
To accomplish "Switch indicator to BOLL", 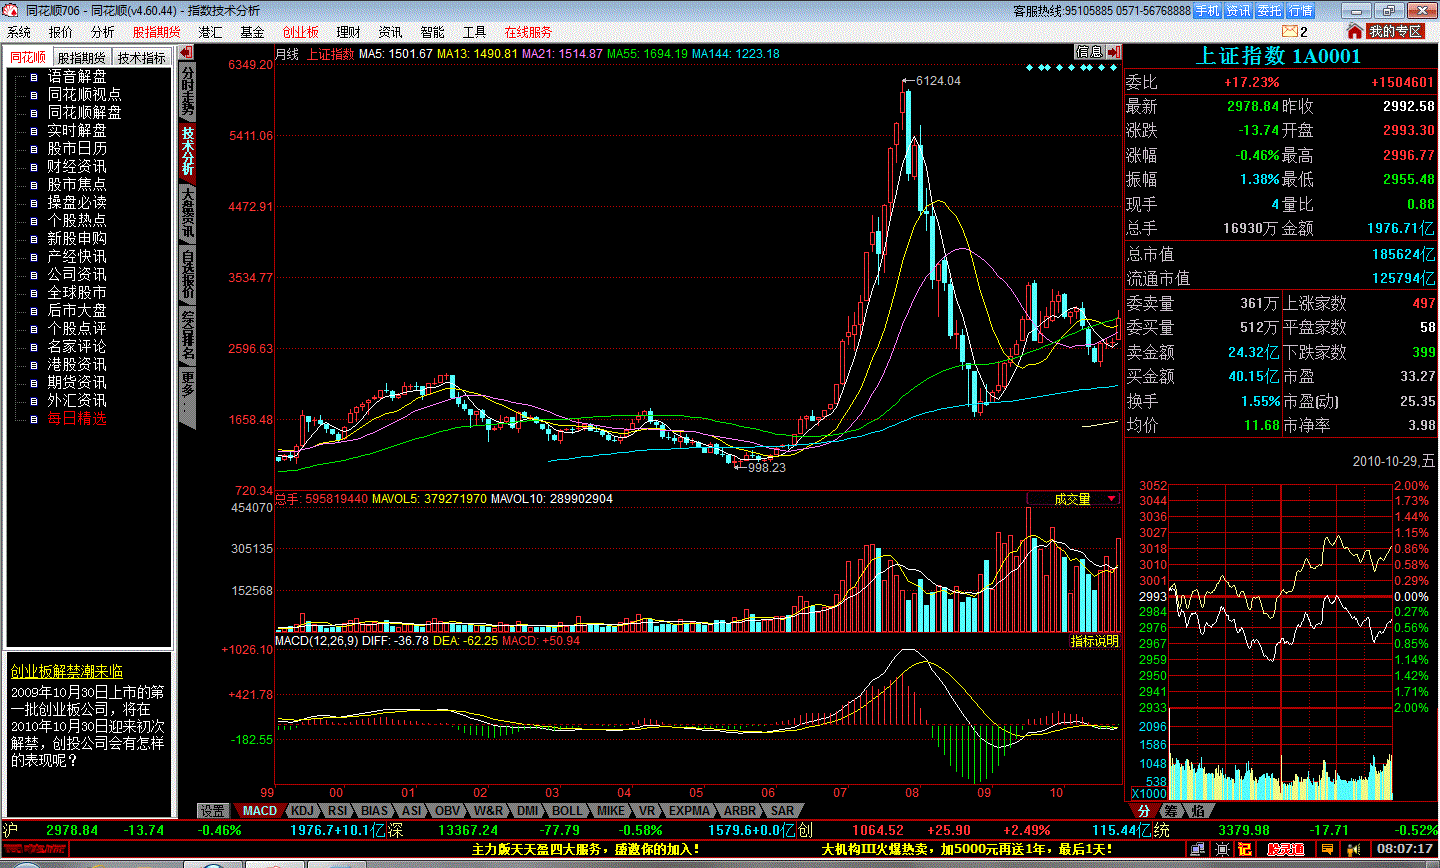I will [566, 811].
